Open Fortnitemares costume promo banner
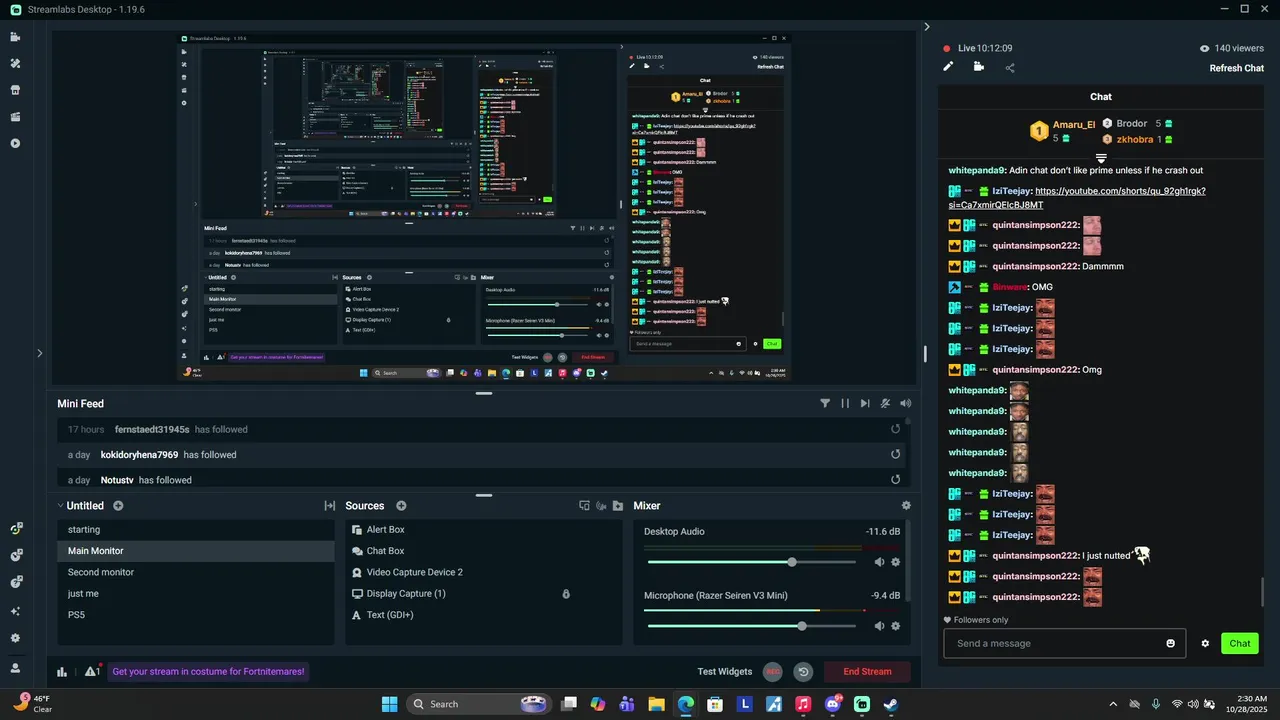 point(208,672)
